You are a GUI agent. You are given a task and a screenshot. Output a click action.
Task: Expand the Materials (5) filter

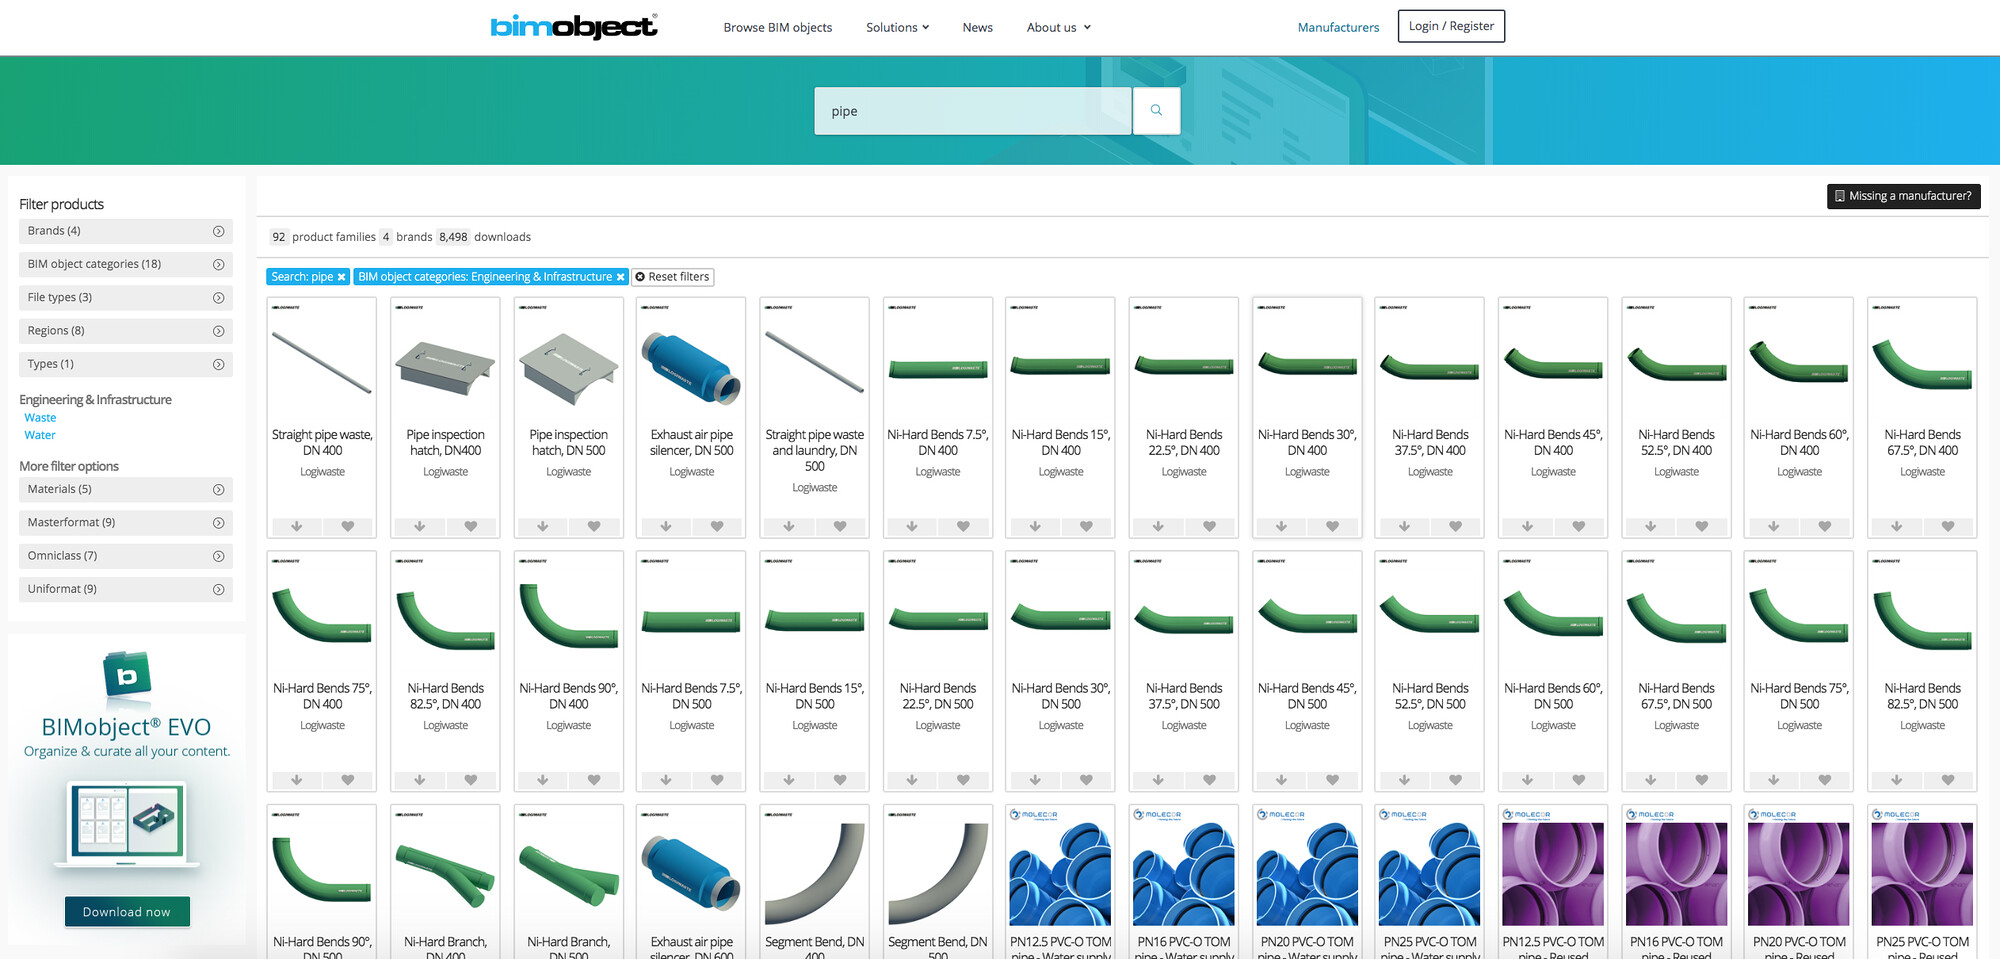click(x=126, y=489)
